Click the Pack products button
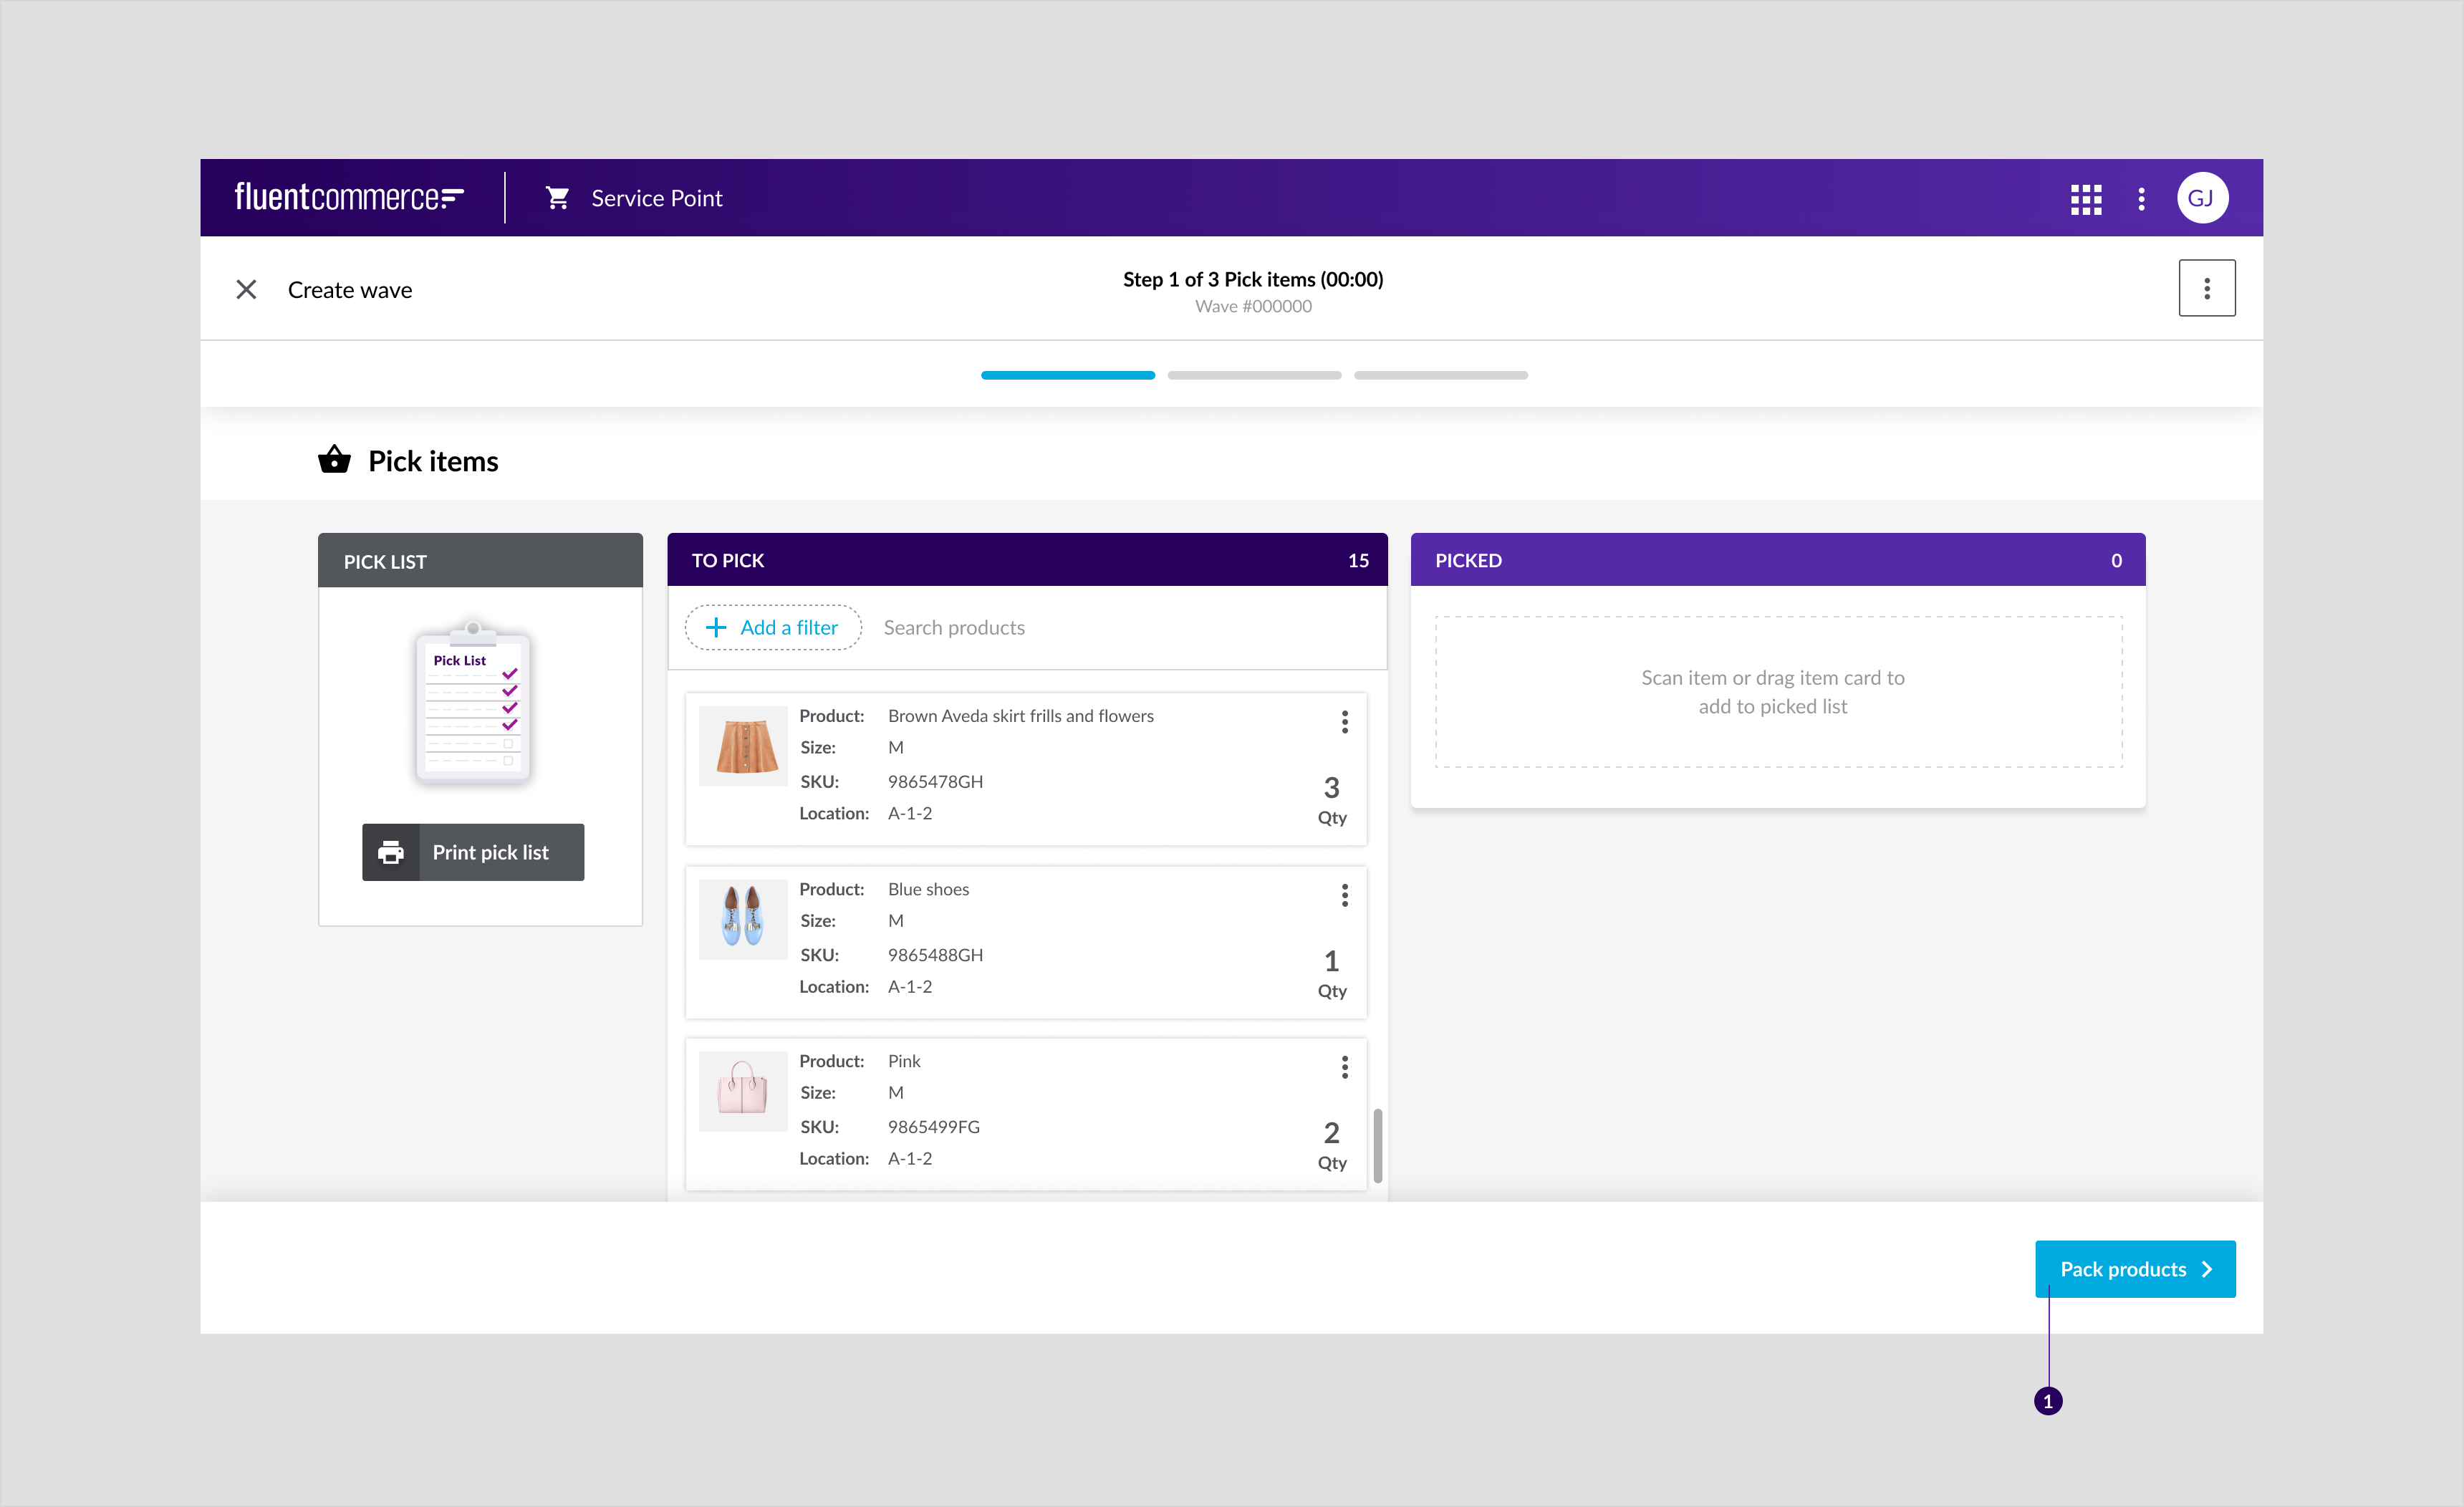 (x=2135, y=1268)
